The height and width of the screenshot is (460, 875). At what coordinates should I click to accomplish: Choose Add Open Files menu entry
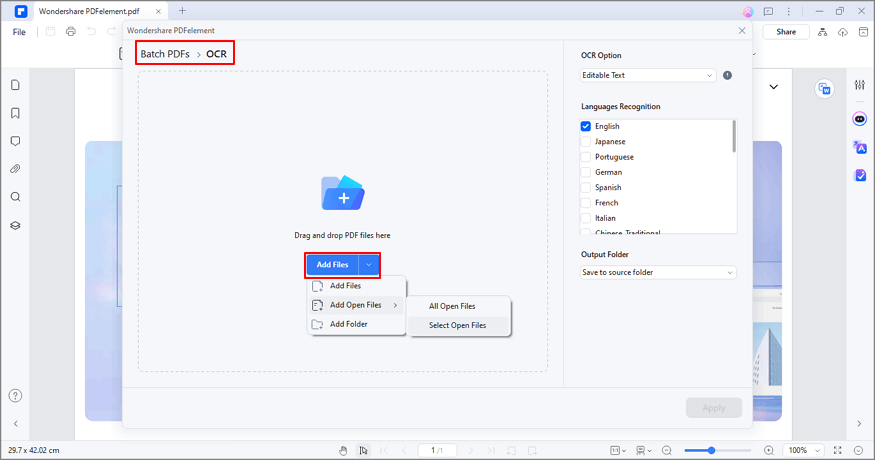[356, 305]
